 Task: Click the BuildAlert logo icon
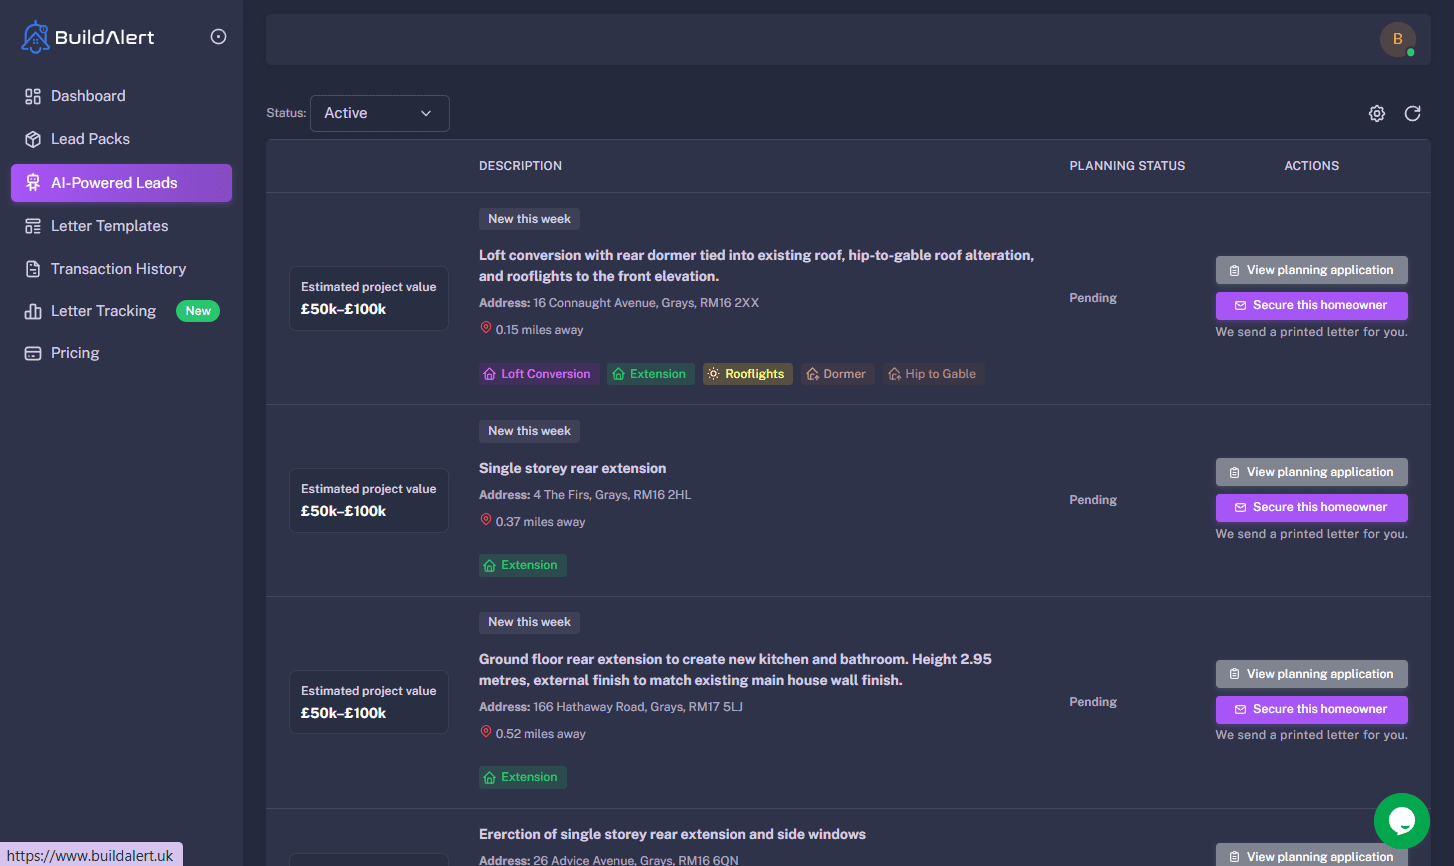35,37
